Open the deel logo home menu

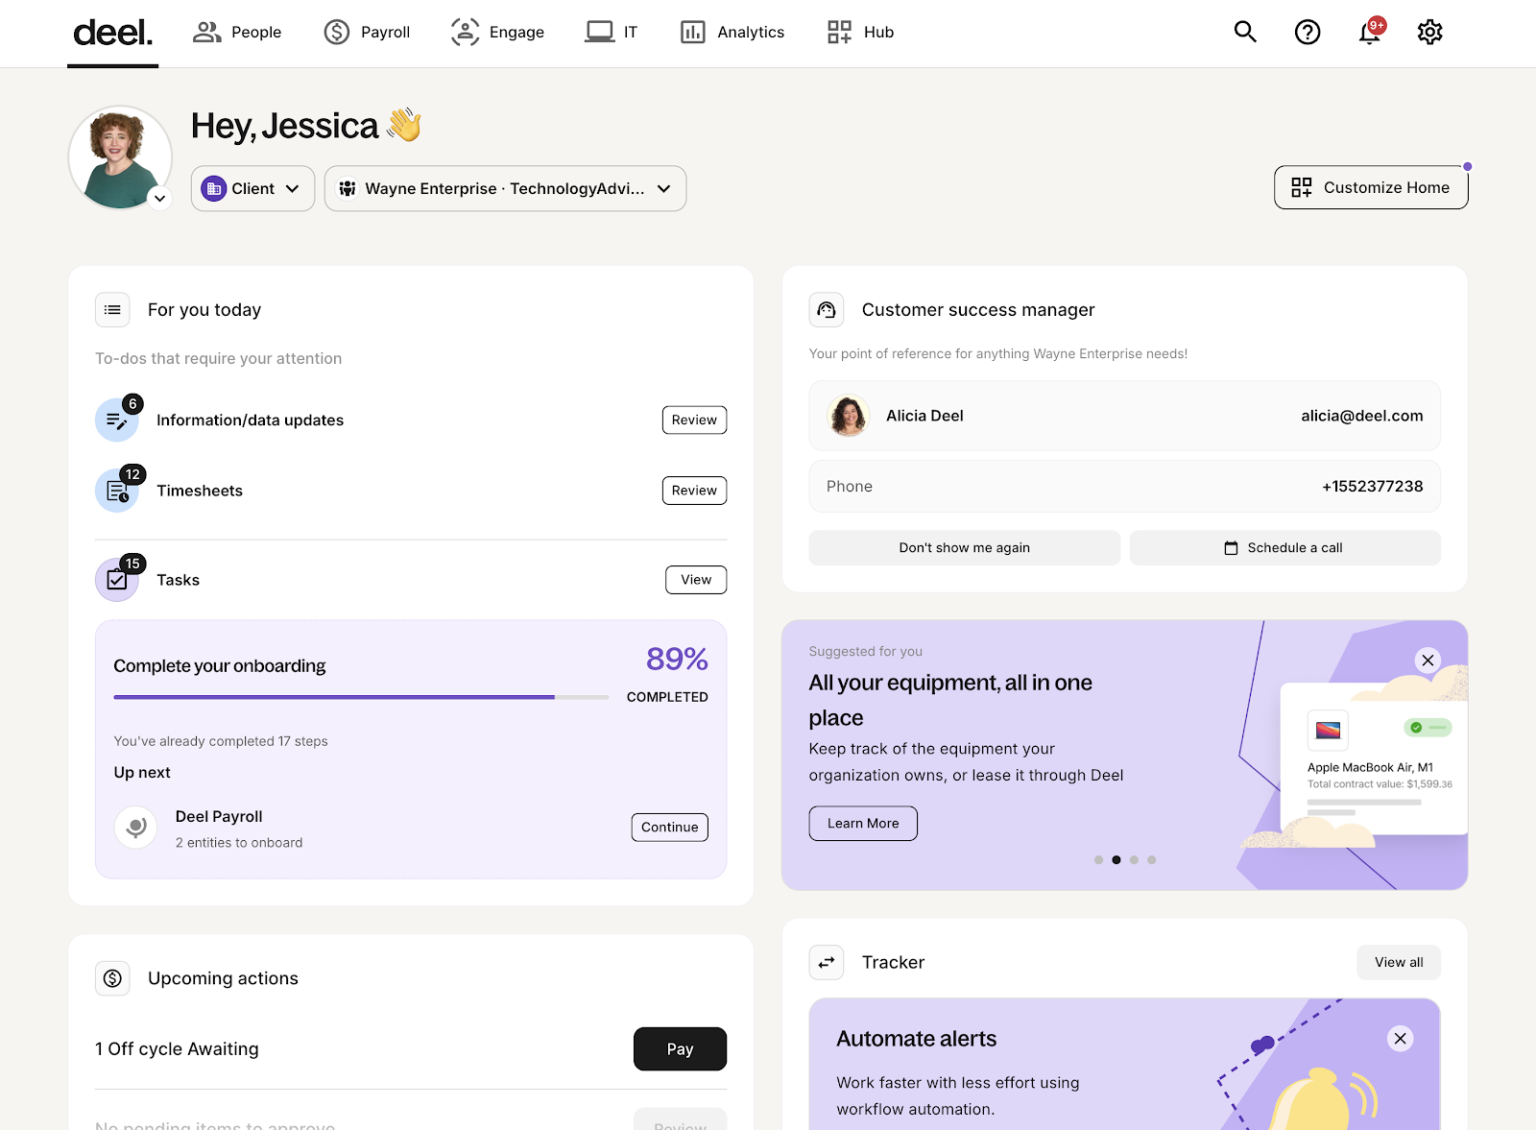coord(112,31)
